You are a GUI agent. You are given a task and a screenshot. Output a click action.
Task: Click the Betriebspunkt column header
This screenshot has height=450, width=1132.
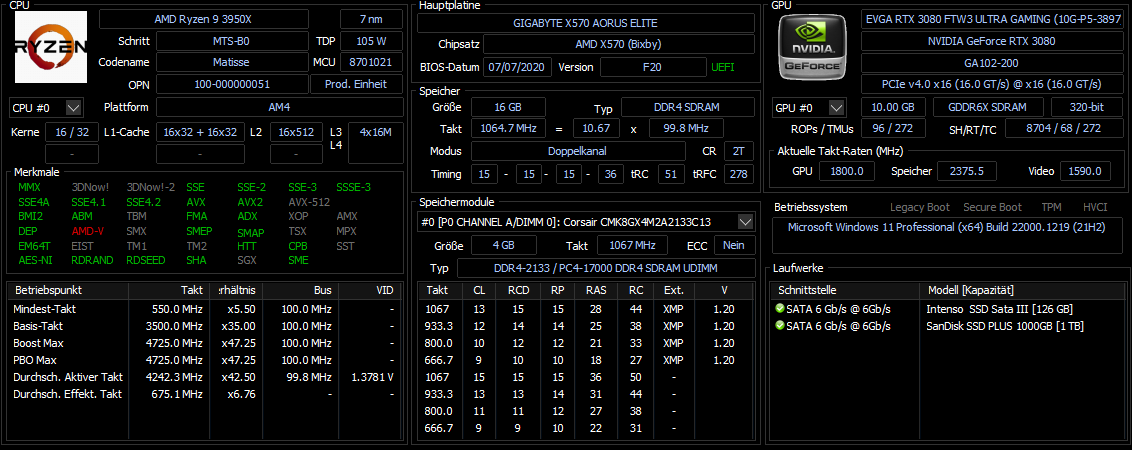click(x=68, y=290)
